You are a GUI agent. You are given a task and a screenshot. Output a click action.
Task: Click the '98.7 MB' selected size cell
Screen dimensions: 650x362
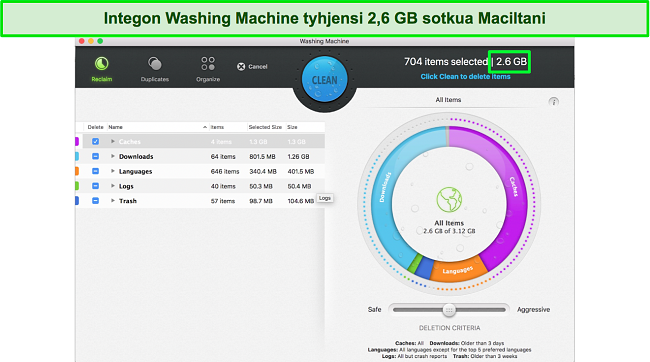(x=261, y=201)
